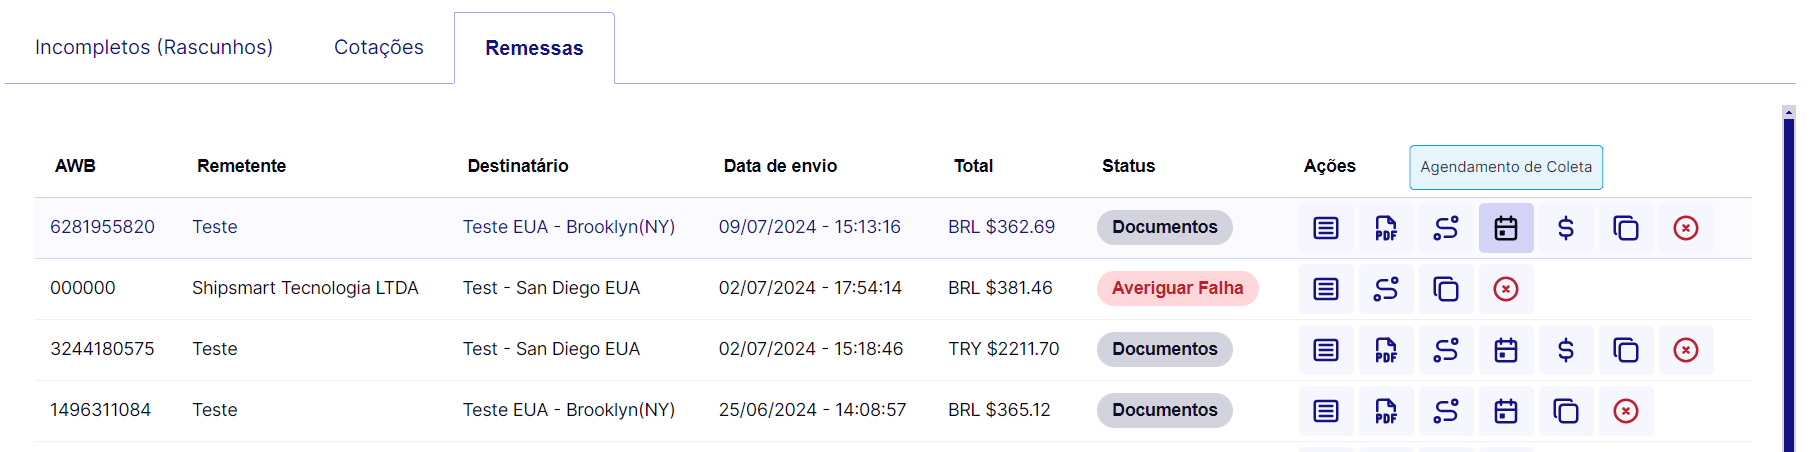Schedule pickup calendar icon for shipment 6281955820
Image resolution: width=1813 pixels, height=452 pixels.
[x=1506, y=228]
